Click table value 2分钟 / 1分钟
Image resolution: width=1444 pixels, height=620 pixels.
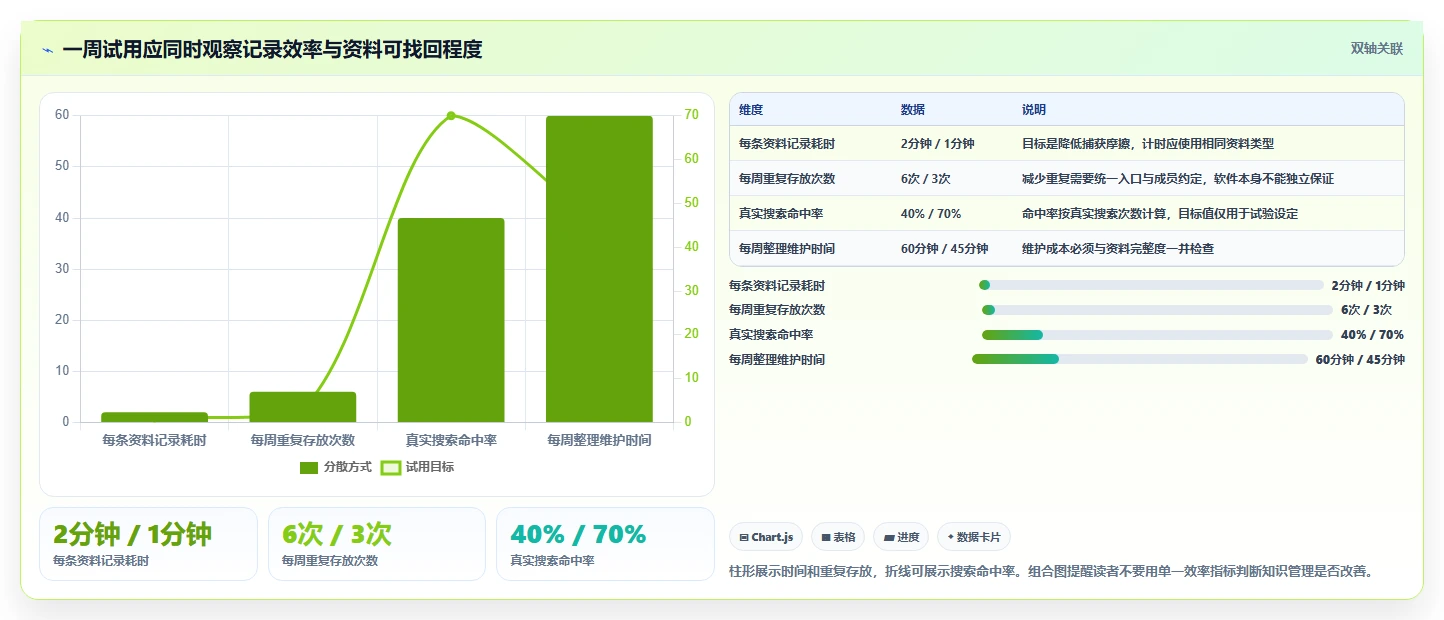point(937,144)
